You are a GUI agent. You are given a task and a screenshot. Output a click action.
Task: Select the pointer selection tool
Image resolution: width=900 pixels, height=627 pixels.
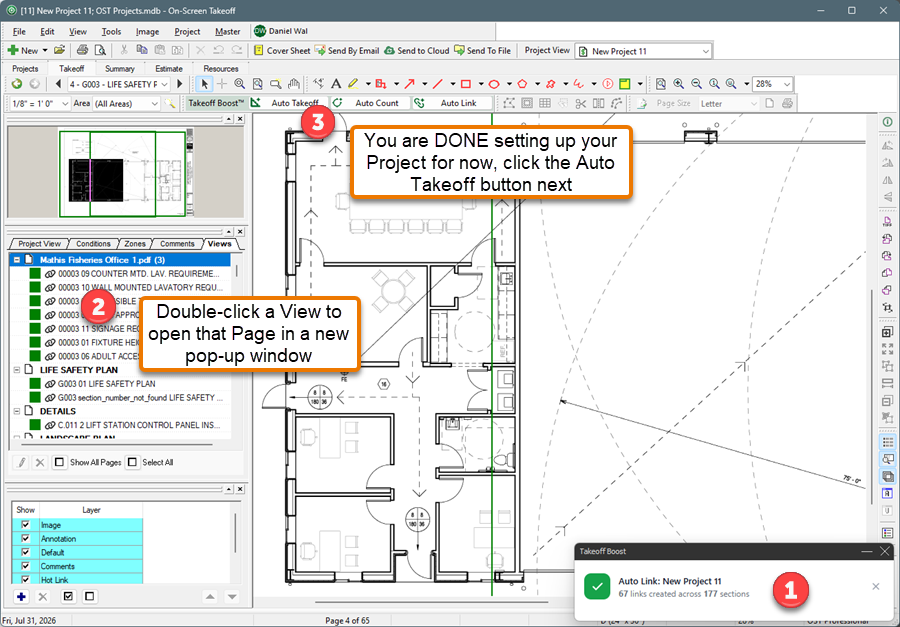click(204, 84)
